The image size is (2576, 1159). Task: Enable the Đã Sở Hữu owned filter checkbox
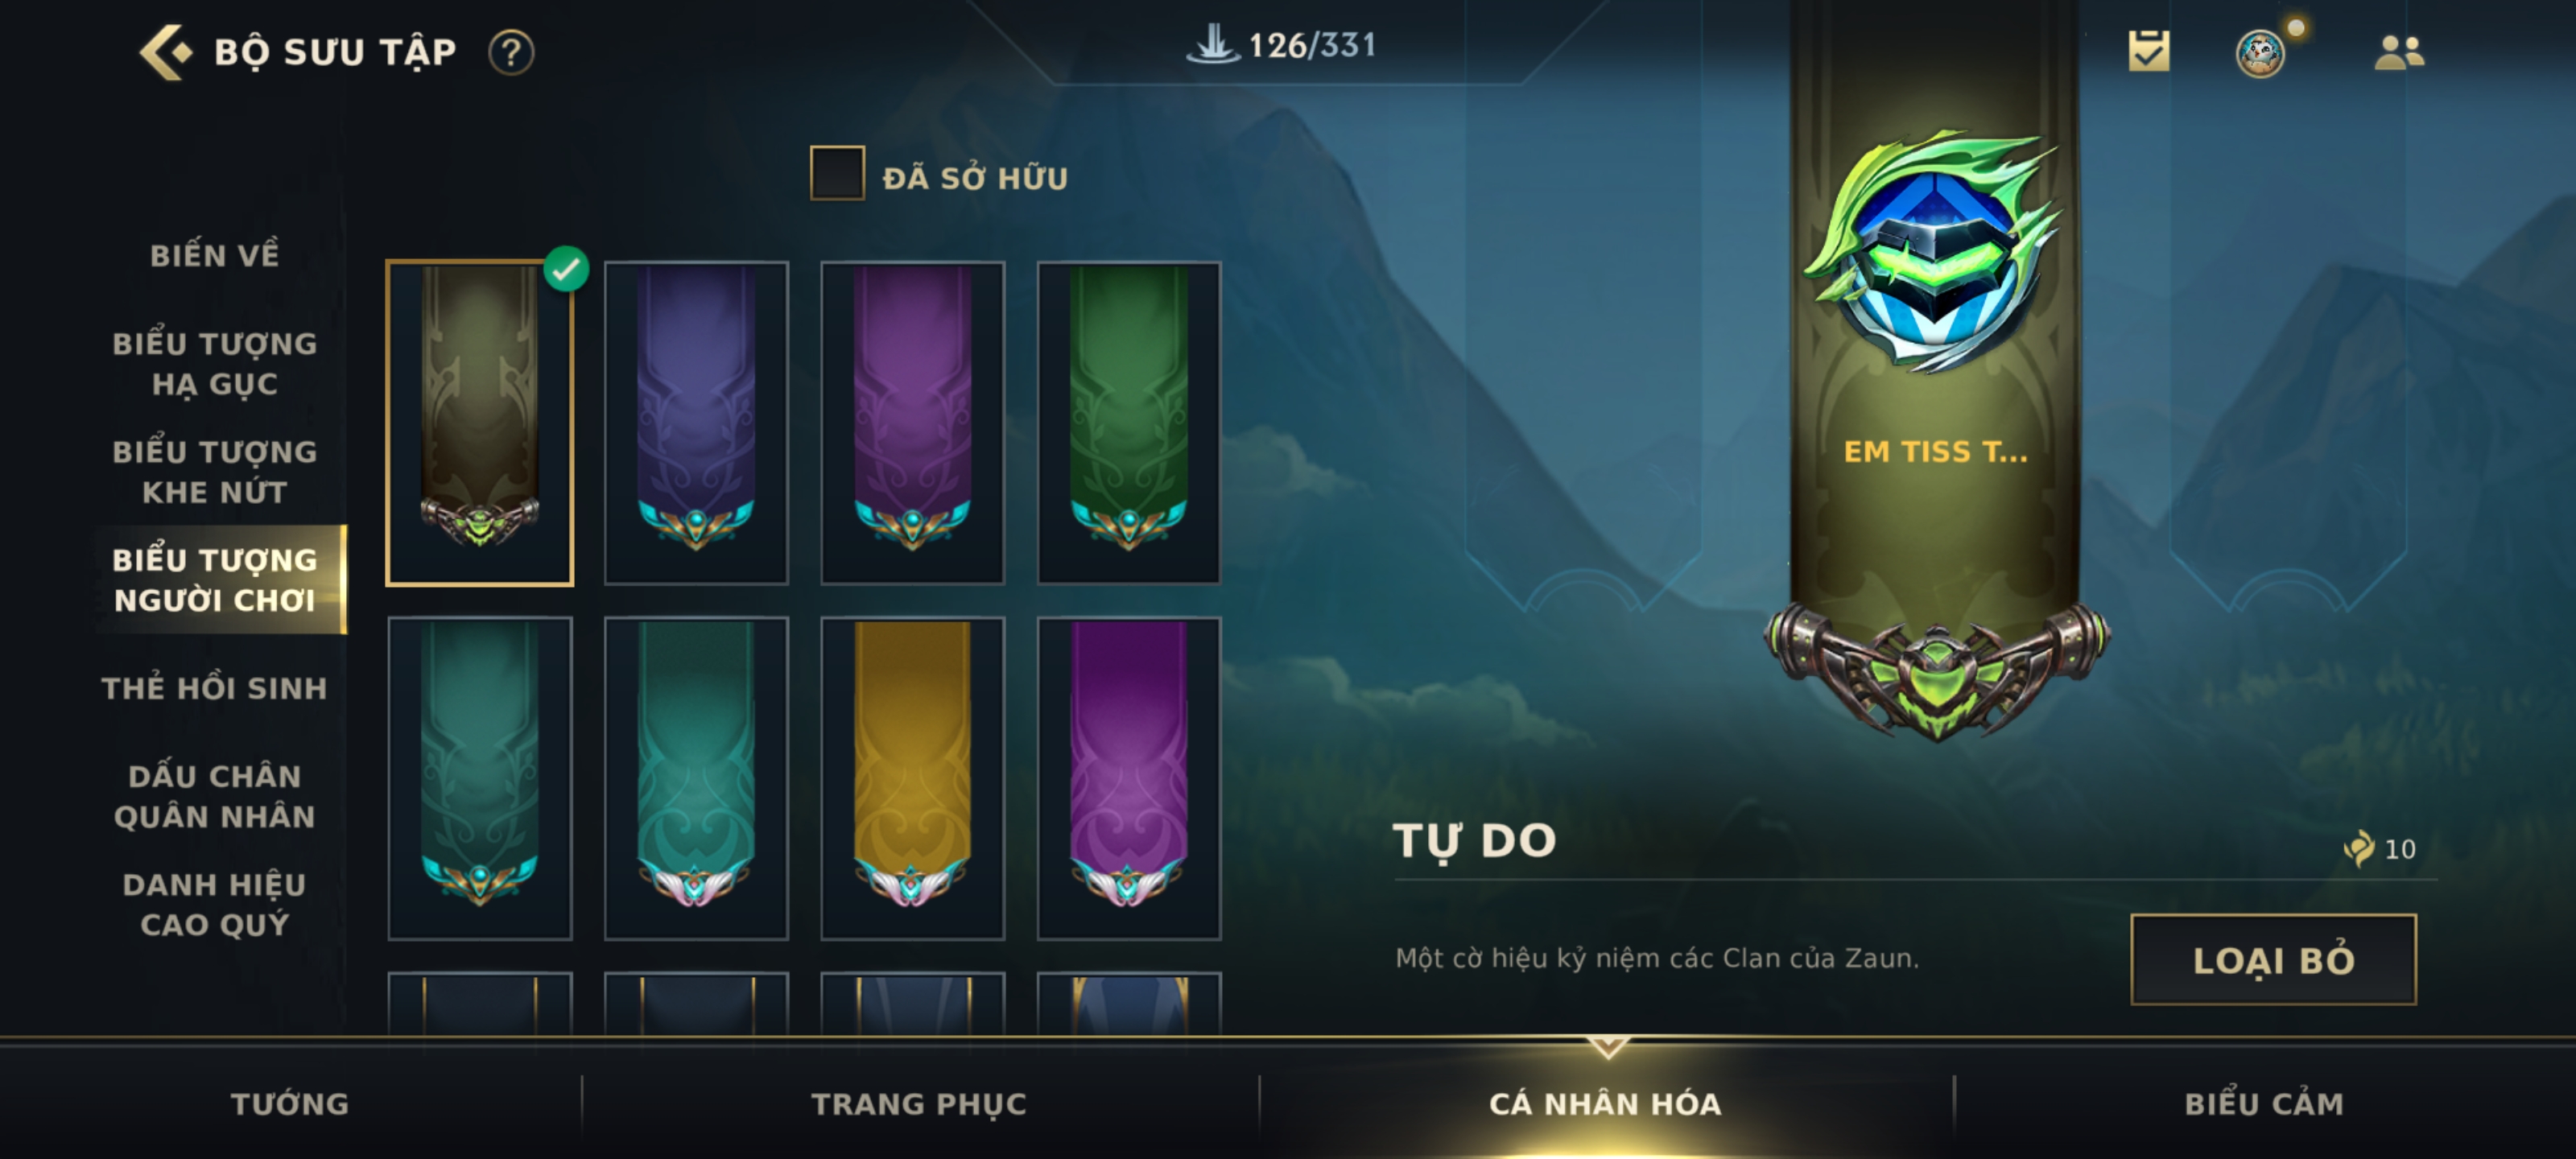click(837, 174)
